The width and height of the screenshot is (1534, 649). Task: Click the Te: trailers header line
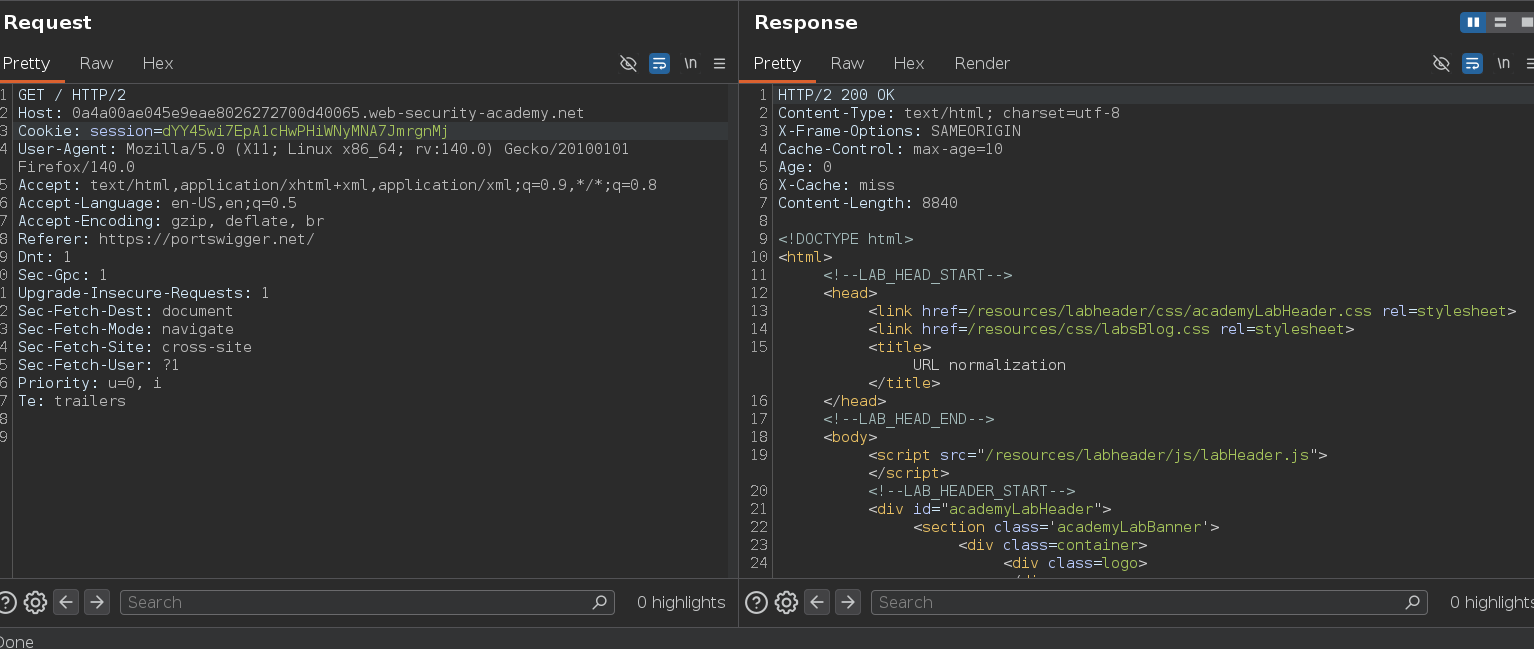point(72,401)
